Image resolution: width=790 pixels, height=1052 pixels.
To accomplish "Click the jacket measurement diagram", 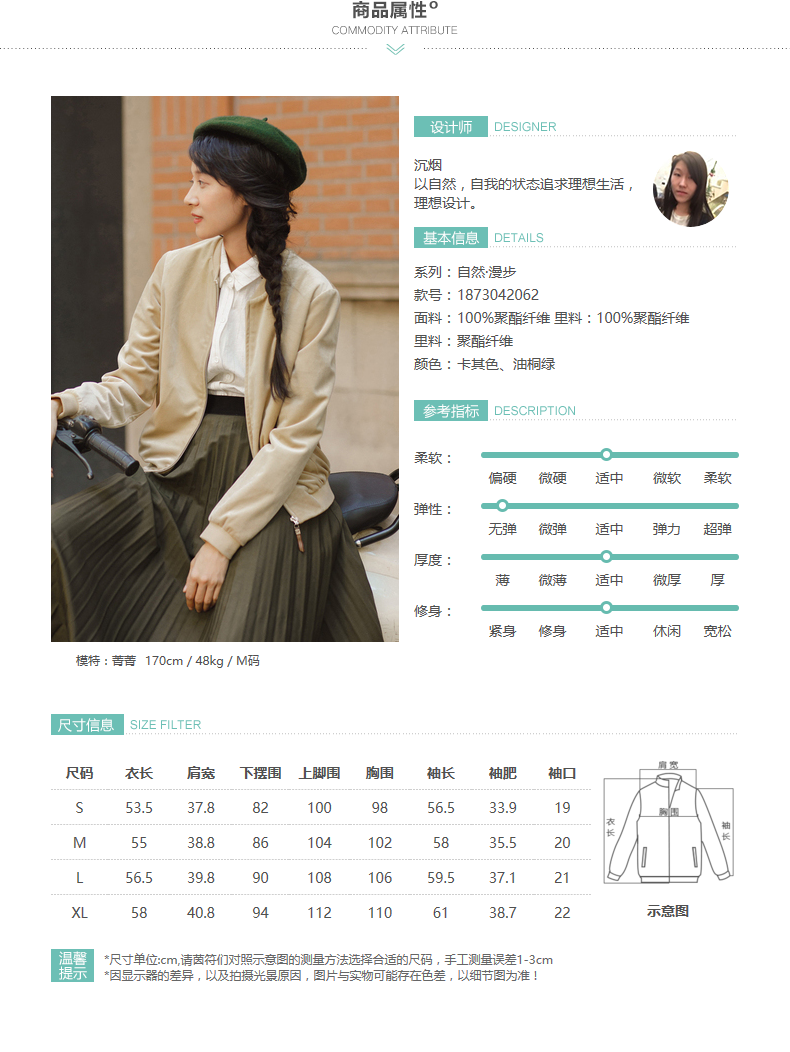I will click(x=669, y=823).
